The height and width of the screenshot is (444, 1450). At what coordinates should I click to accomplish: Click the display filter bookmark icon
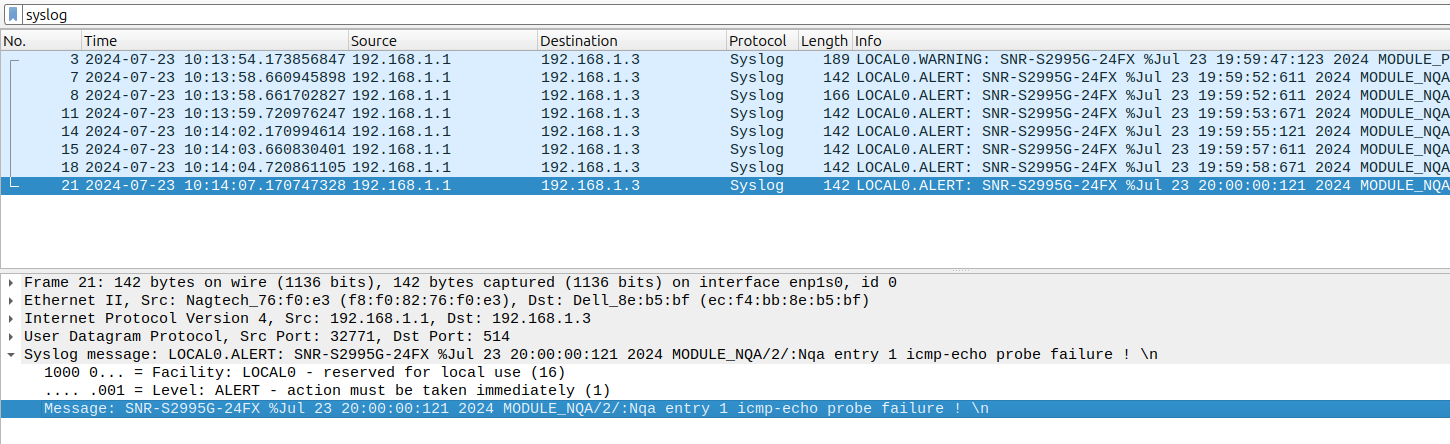click(12, 15)
